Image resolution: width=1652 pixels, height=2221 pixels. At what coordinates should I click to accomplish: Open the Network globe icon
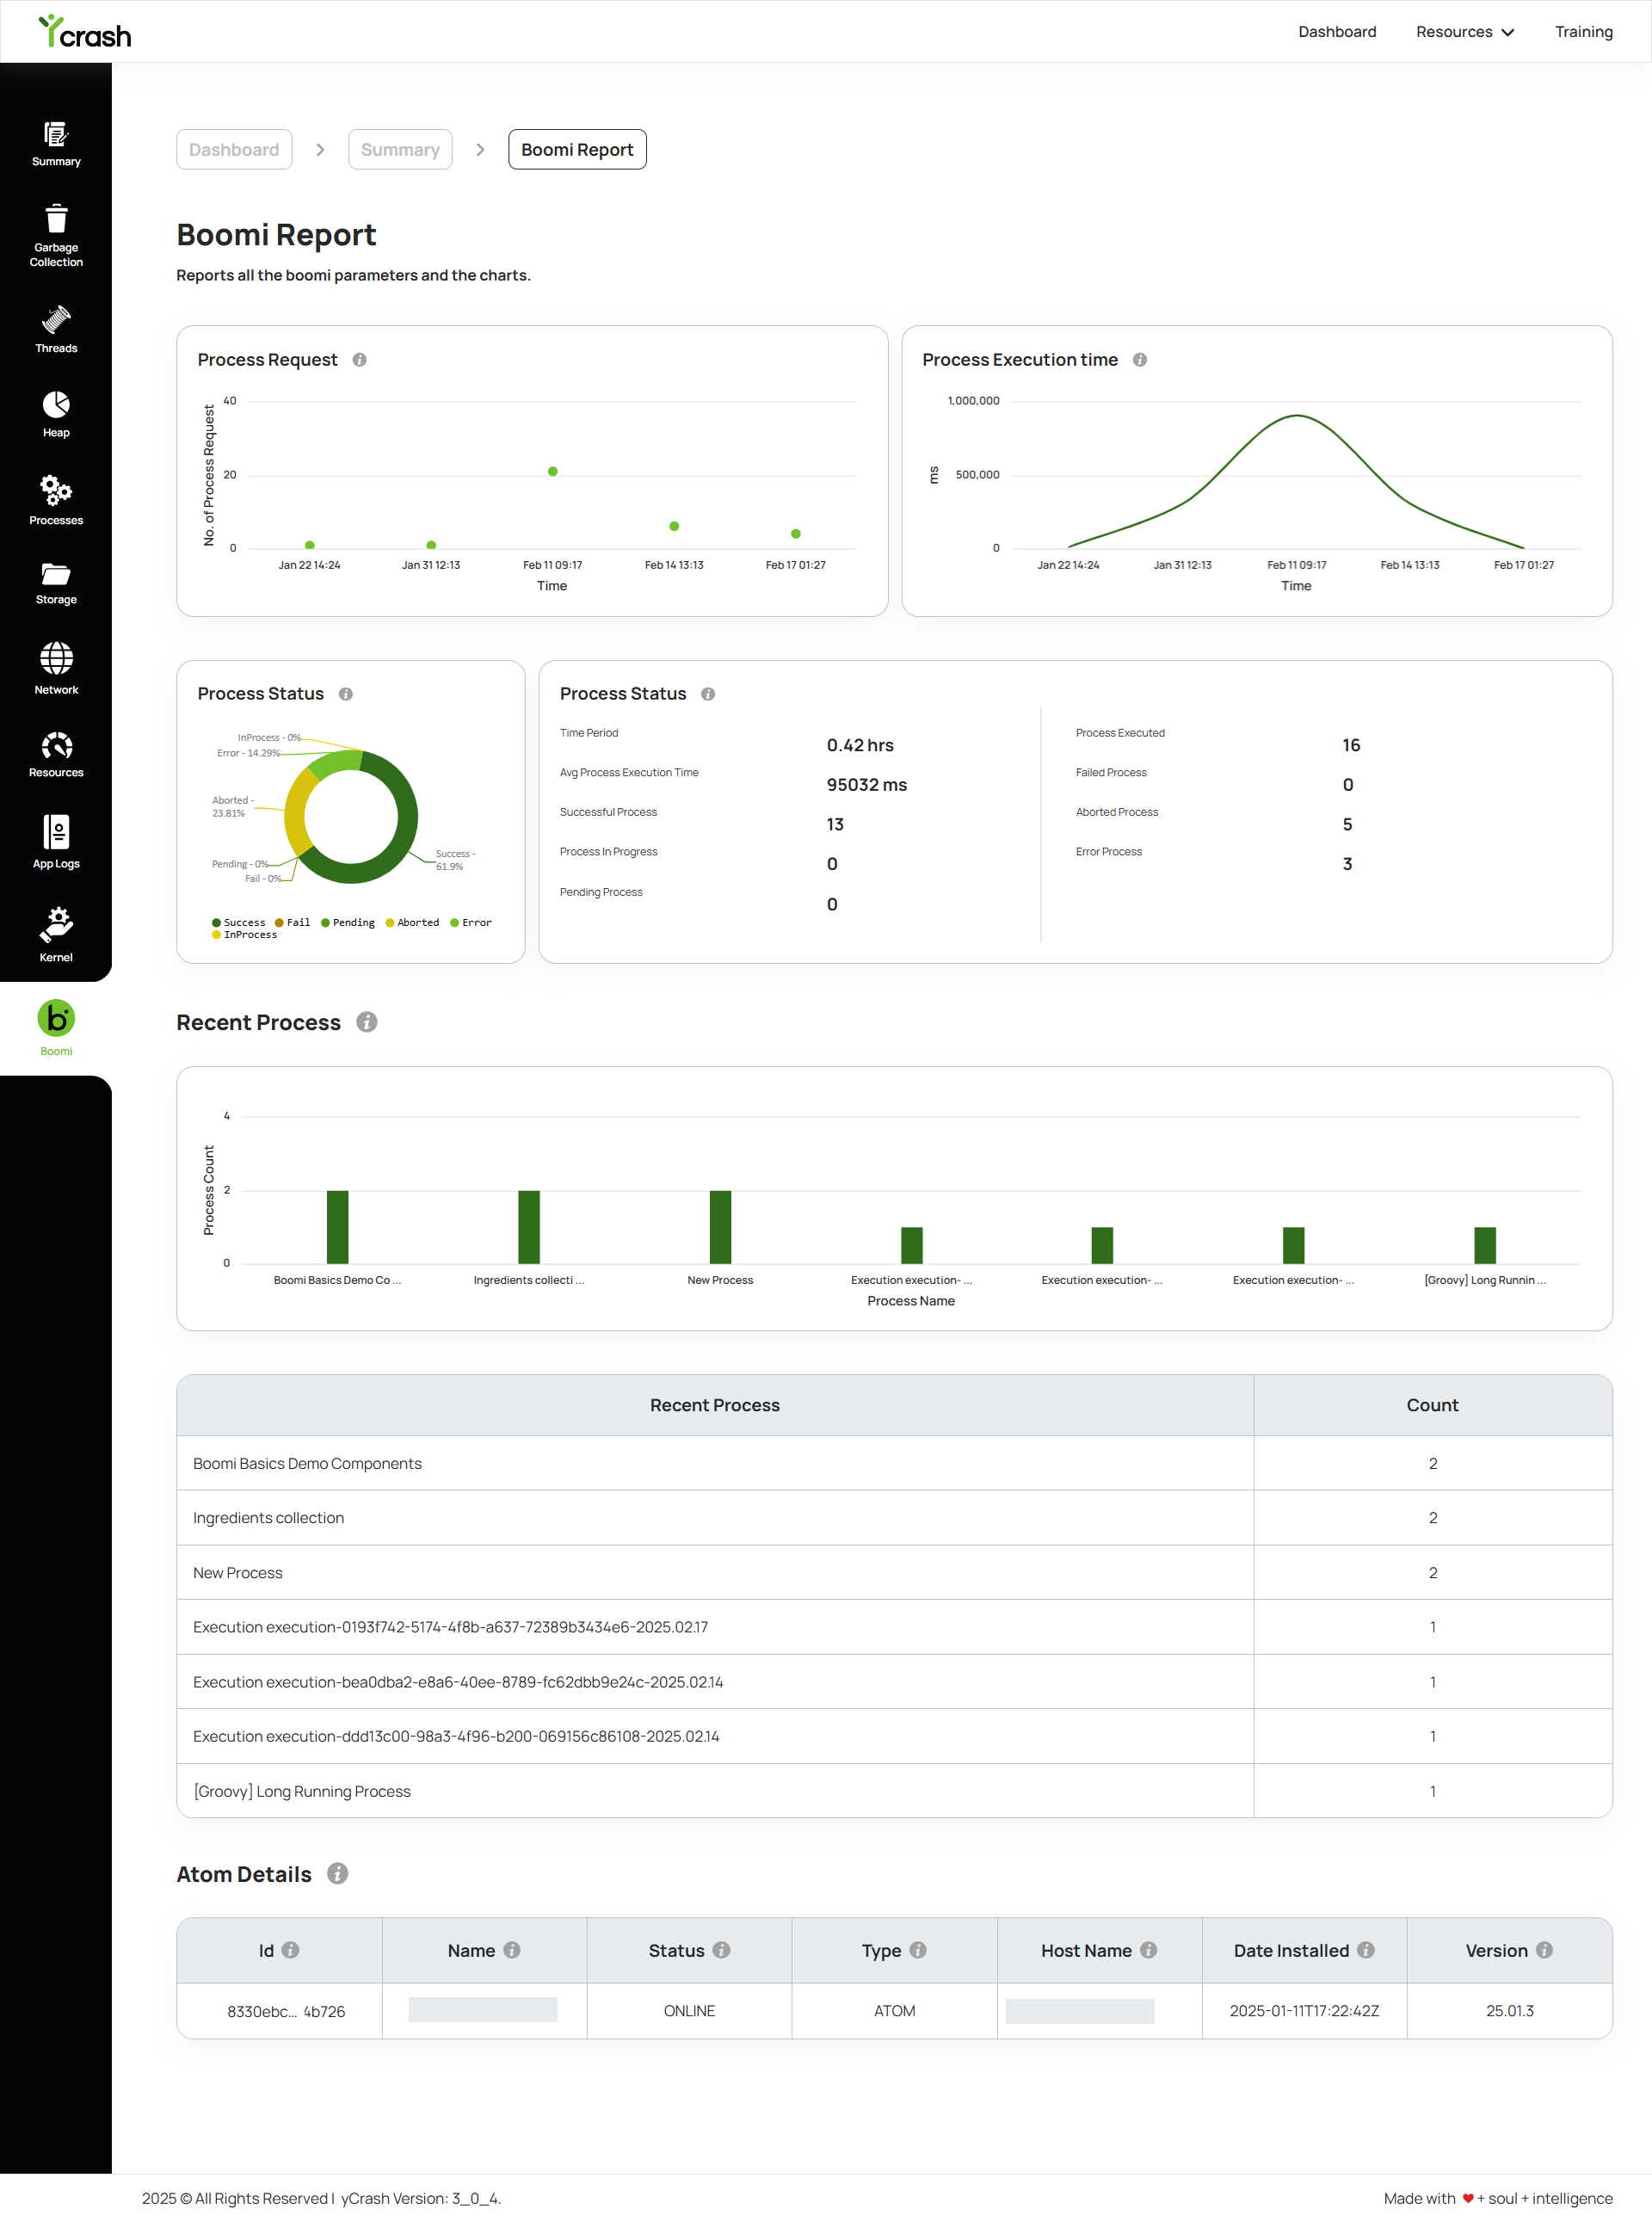[x=56, y=658]
